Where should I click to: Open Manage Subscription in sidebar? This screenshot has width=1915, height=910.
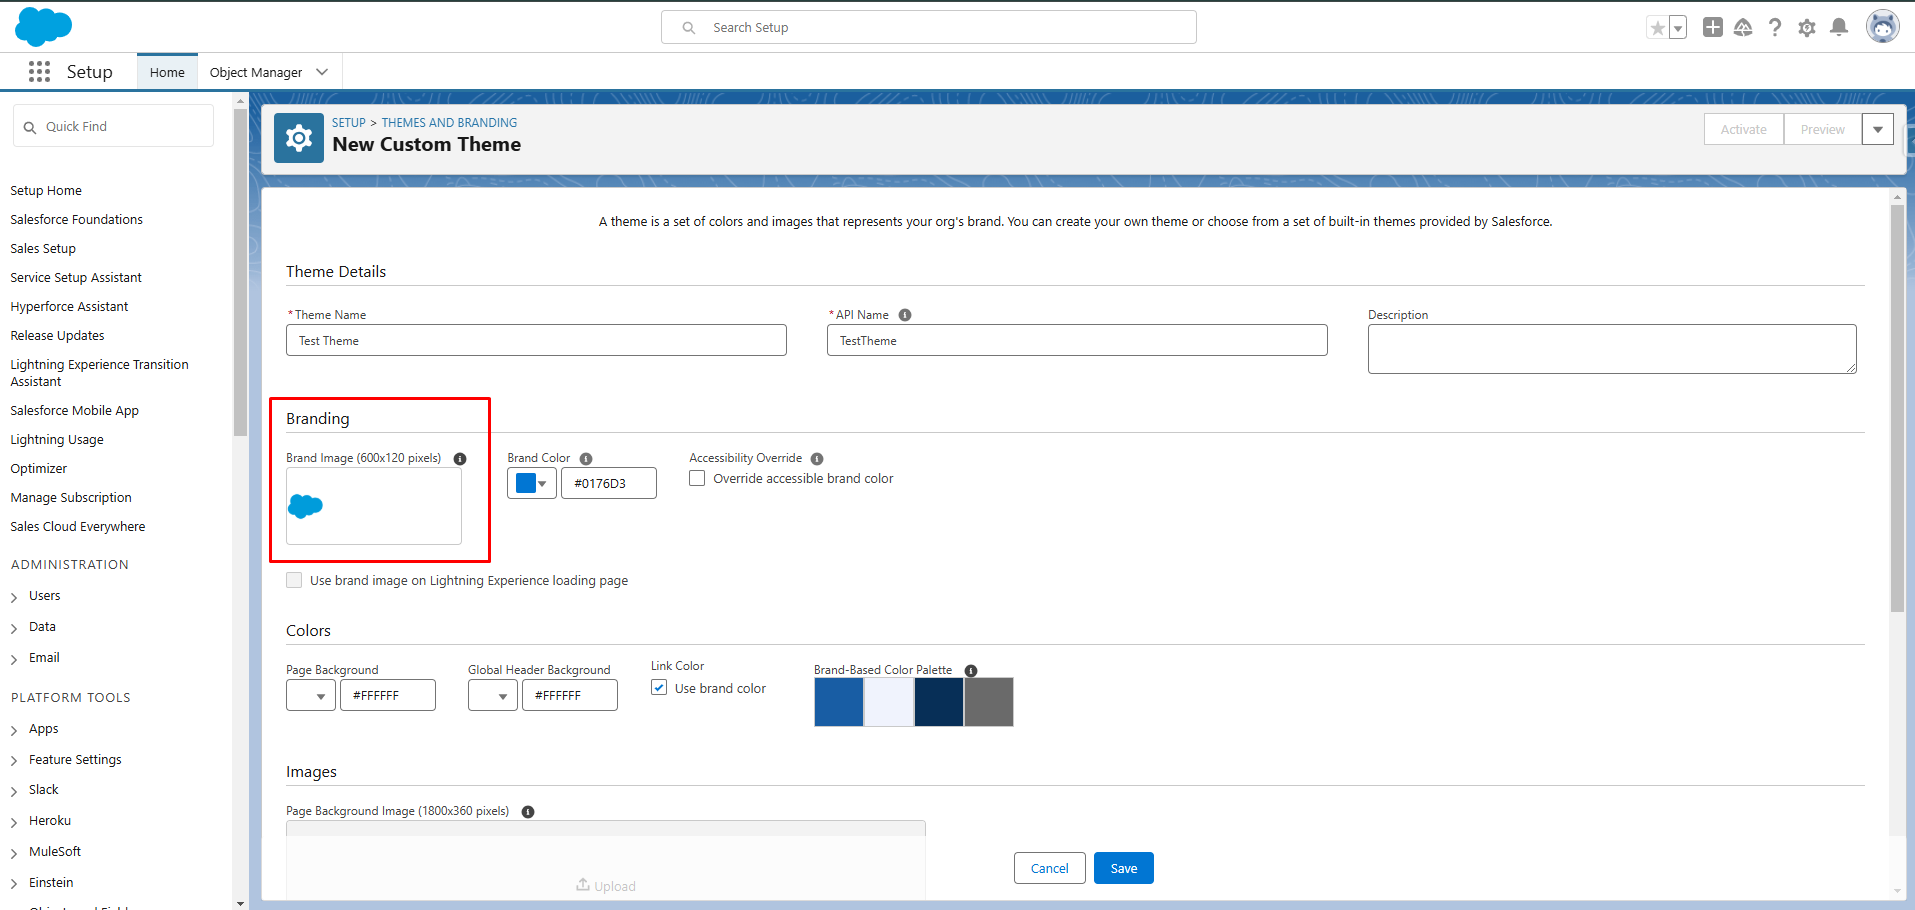pyautogui.click(x=71, y=497)
